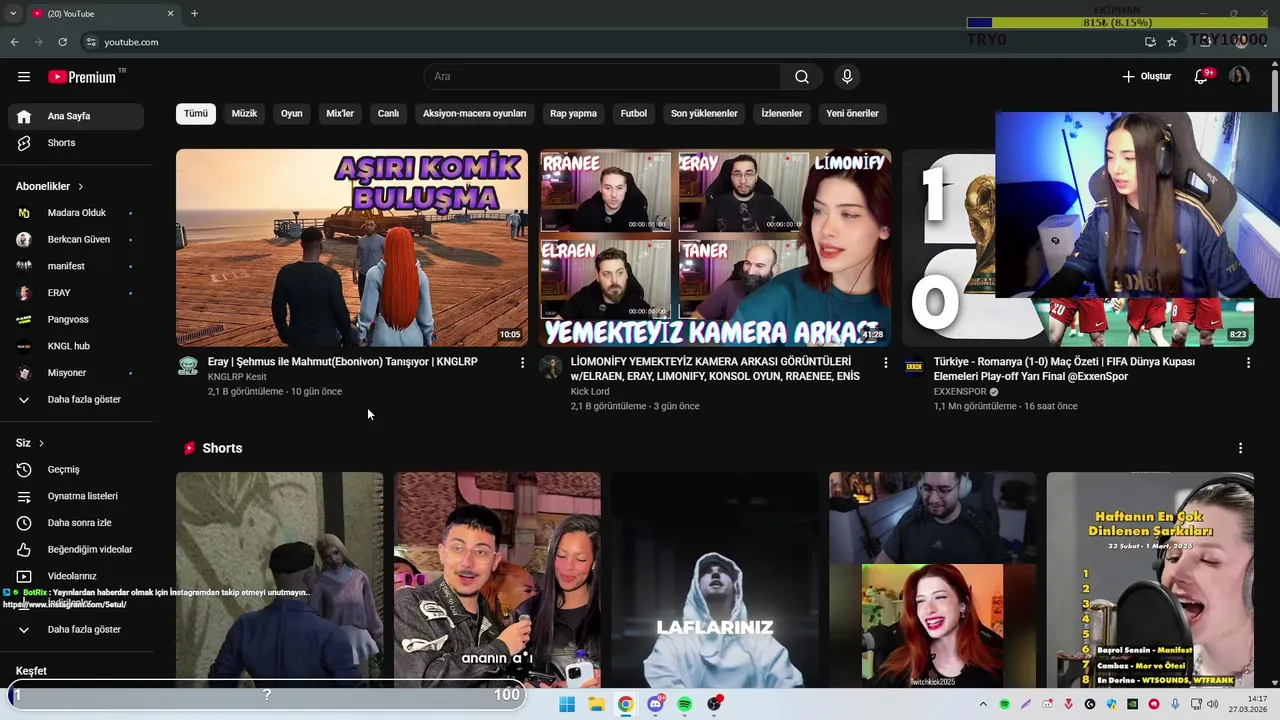The height and width of the screenshot is (720, 1280).
Task: Select the İzlenenler filter chip
Action: coord(782,113)
